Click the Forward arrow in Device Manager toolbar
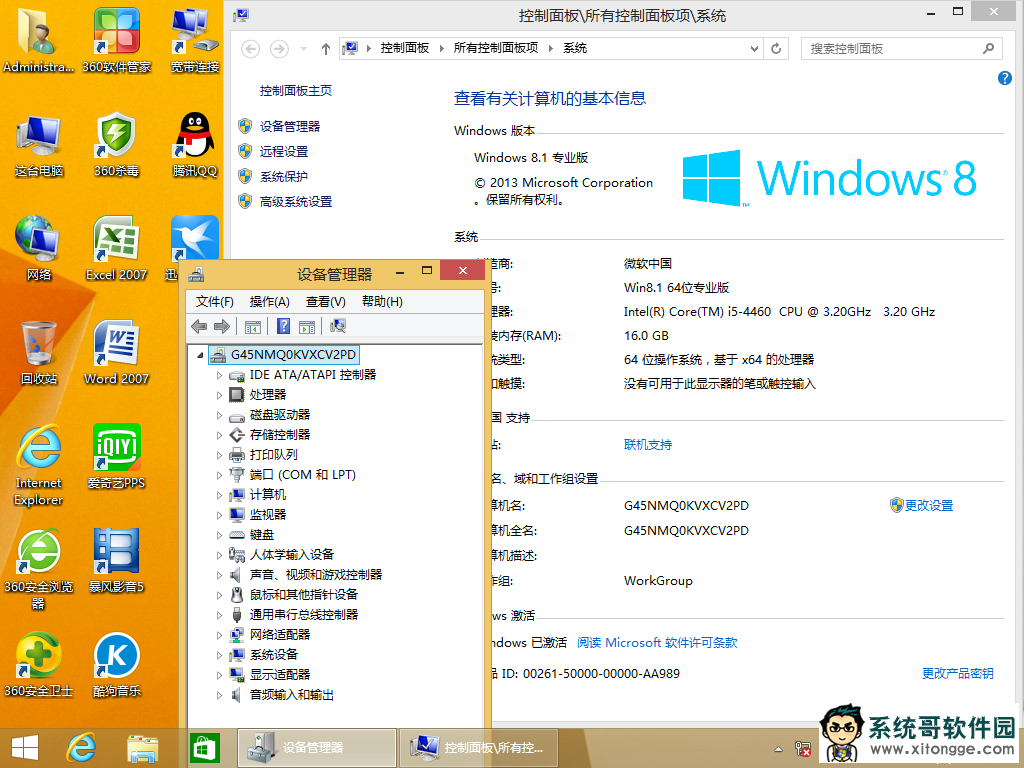The height and width of the screenshot is (768, 1024). tap(222, 326)
